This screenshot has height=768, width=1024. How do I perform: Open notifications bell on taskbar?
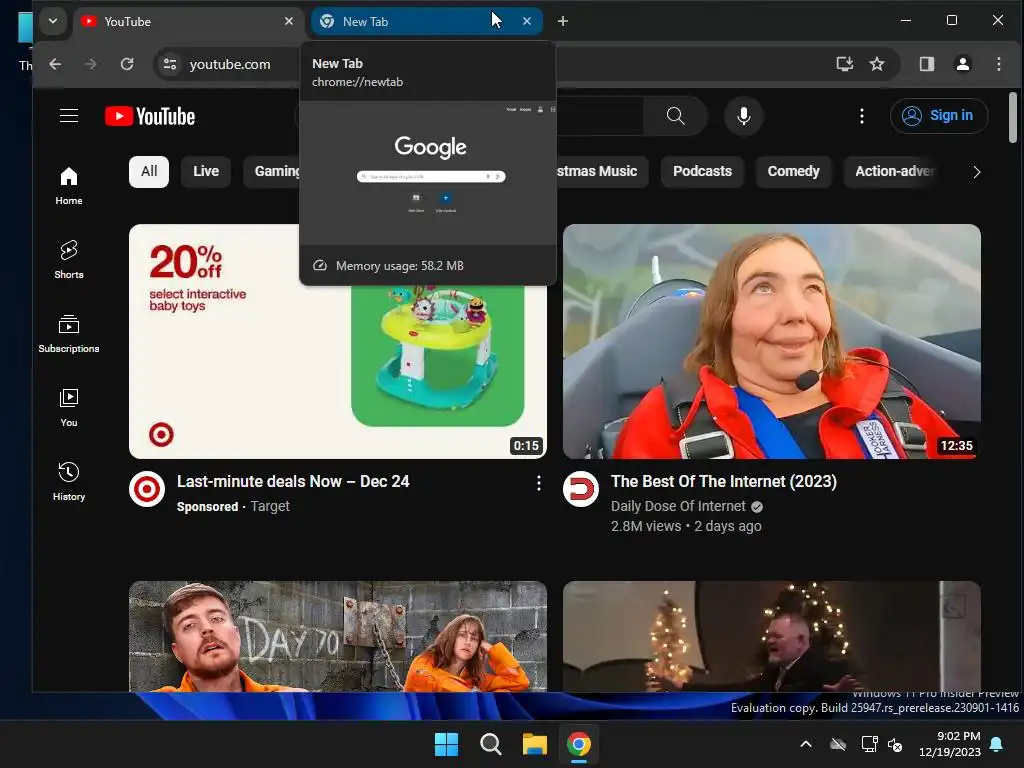coord(997,744)
